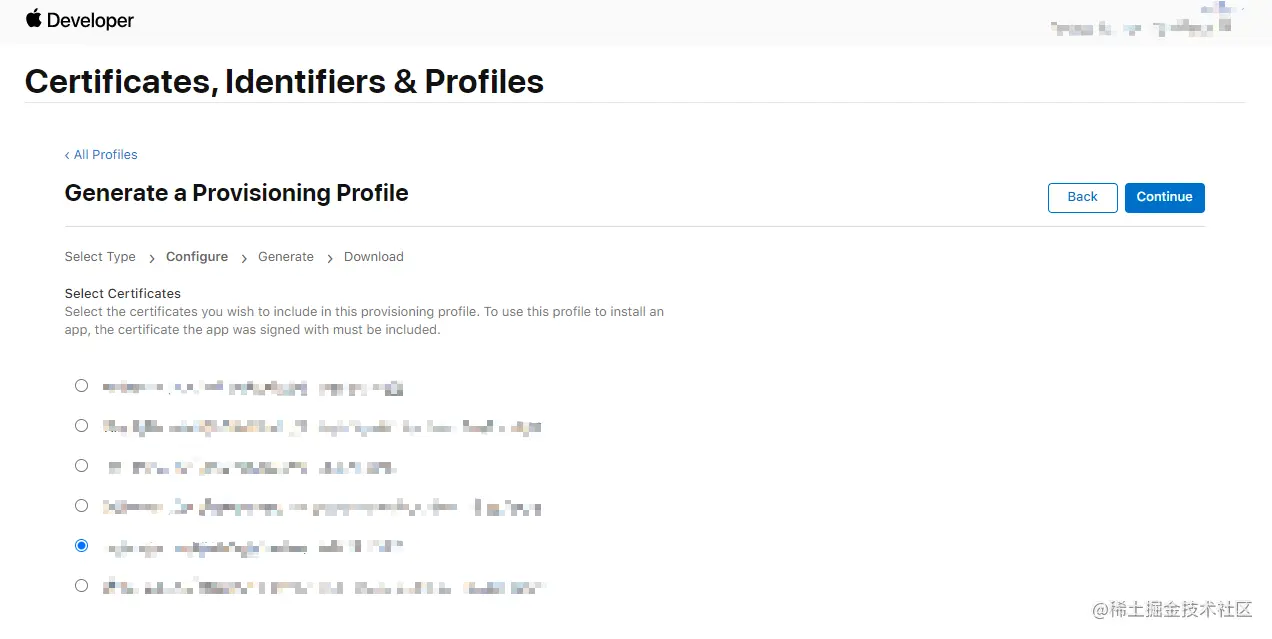Viewport: 1272px width, 639px height.
Task: Click the selected fifth certificate radio button
Action: (82, 546)
